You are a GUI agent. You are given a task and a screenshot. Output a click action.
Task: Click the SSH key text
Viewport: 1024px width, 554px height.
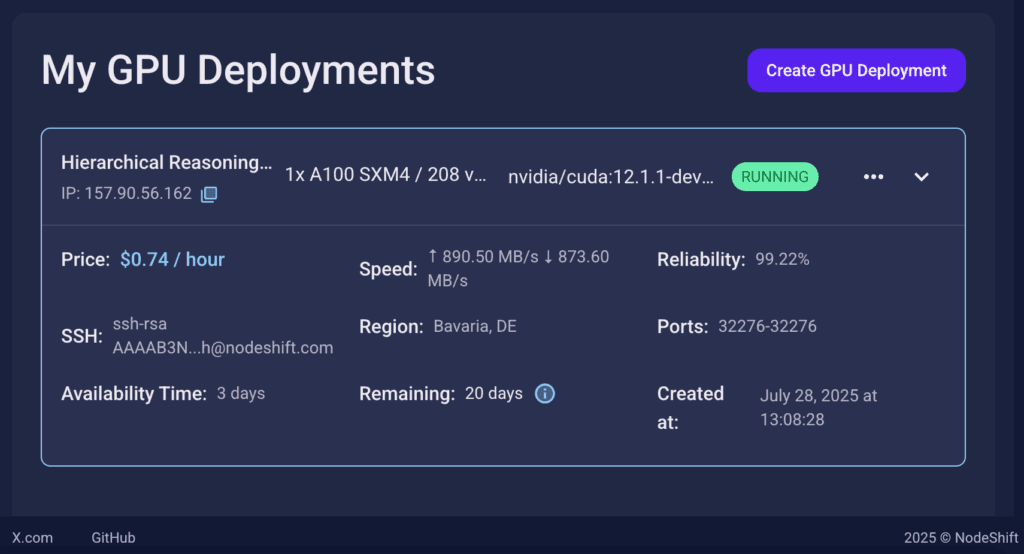click(x=223, y=336)
